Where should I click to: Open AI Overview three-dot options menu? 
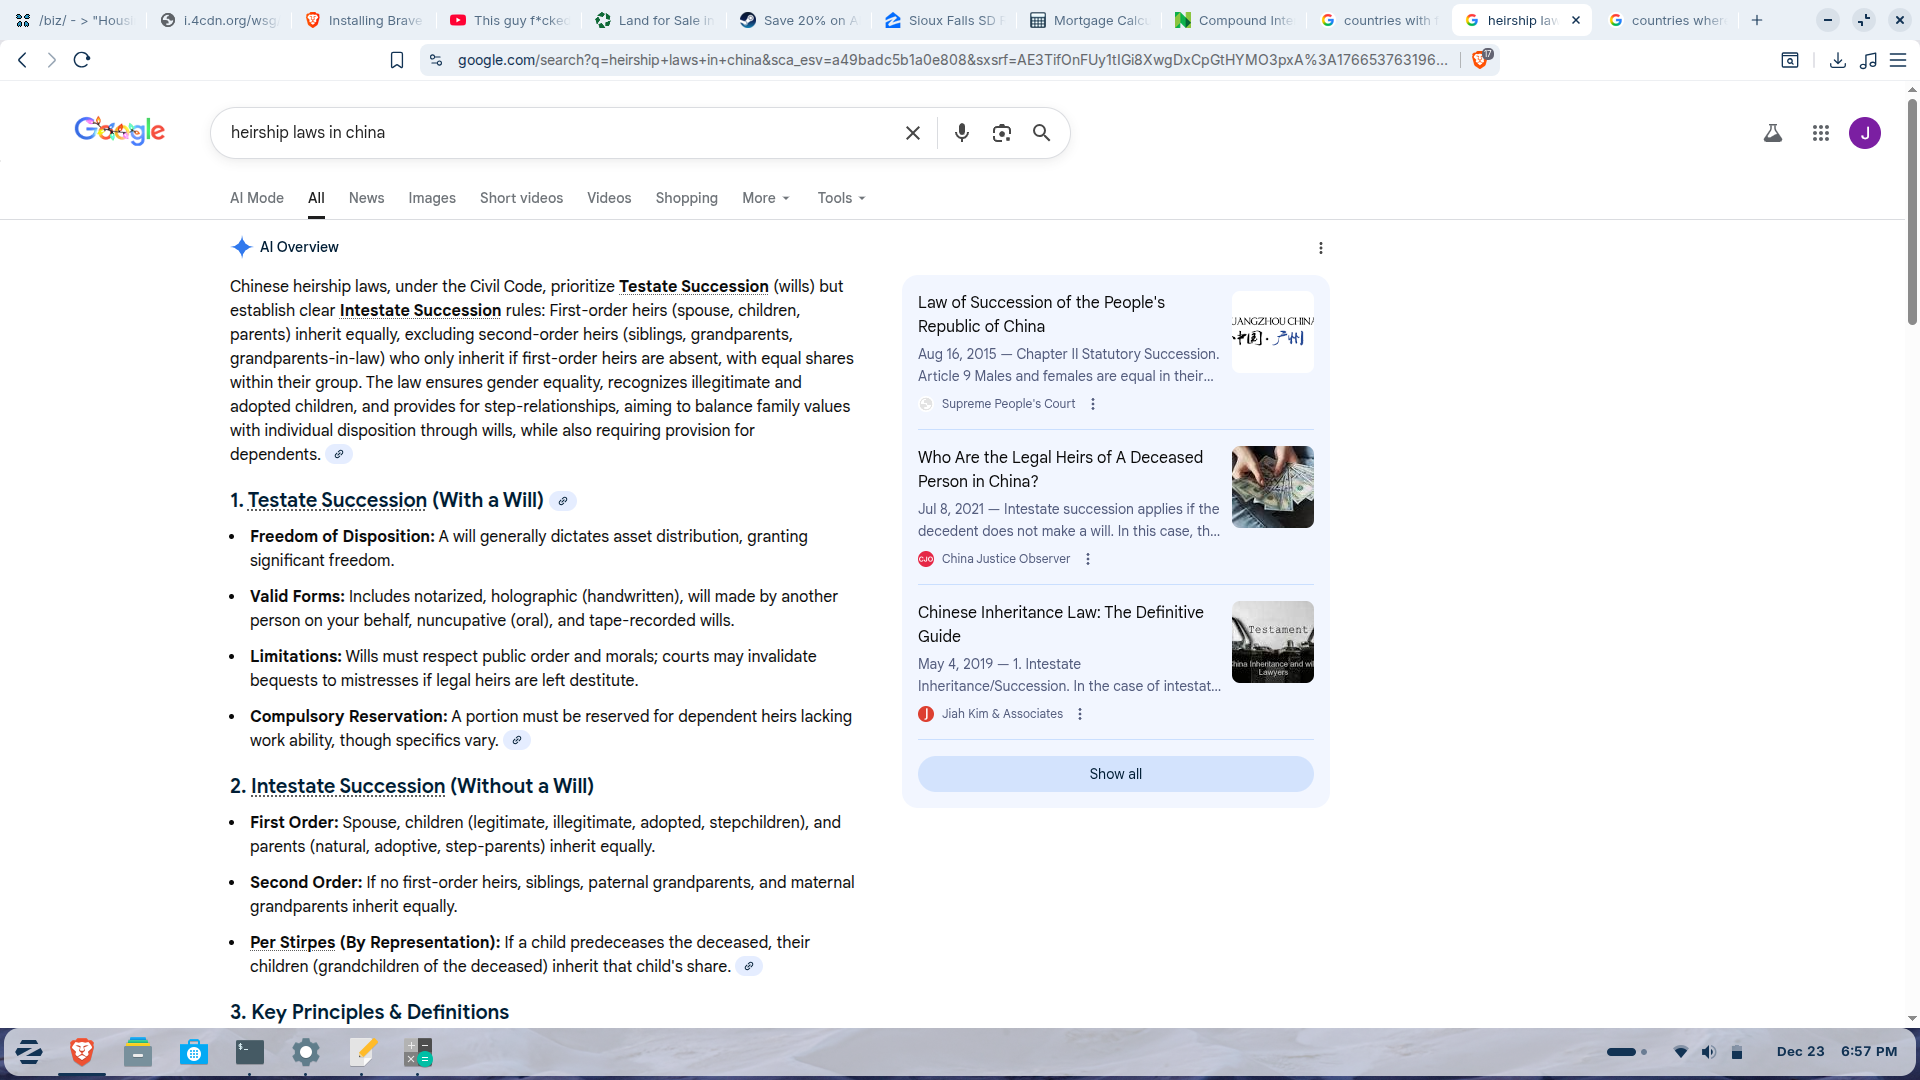pyautogui.click(x=1320, y=248)
